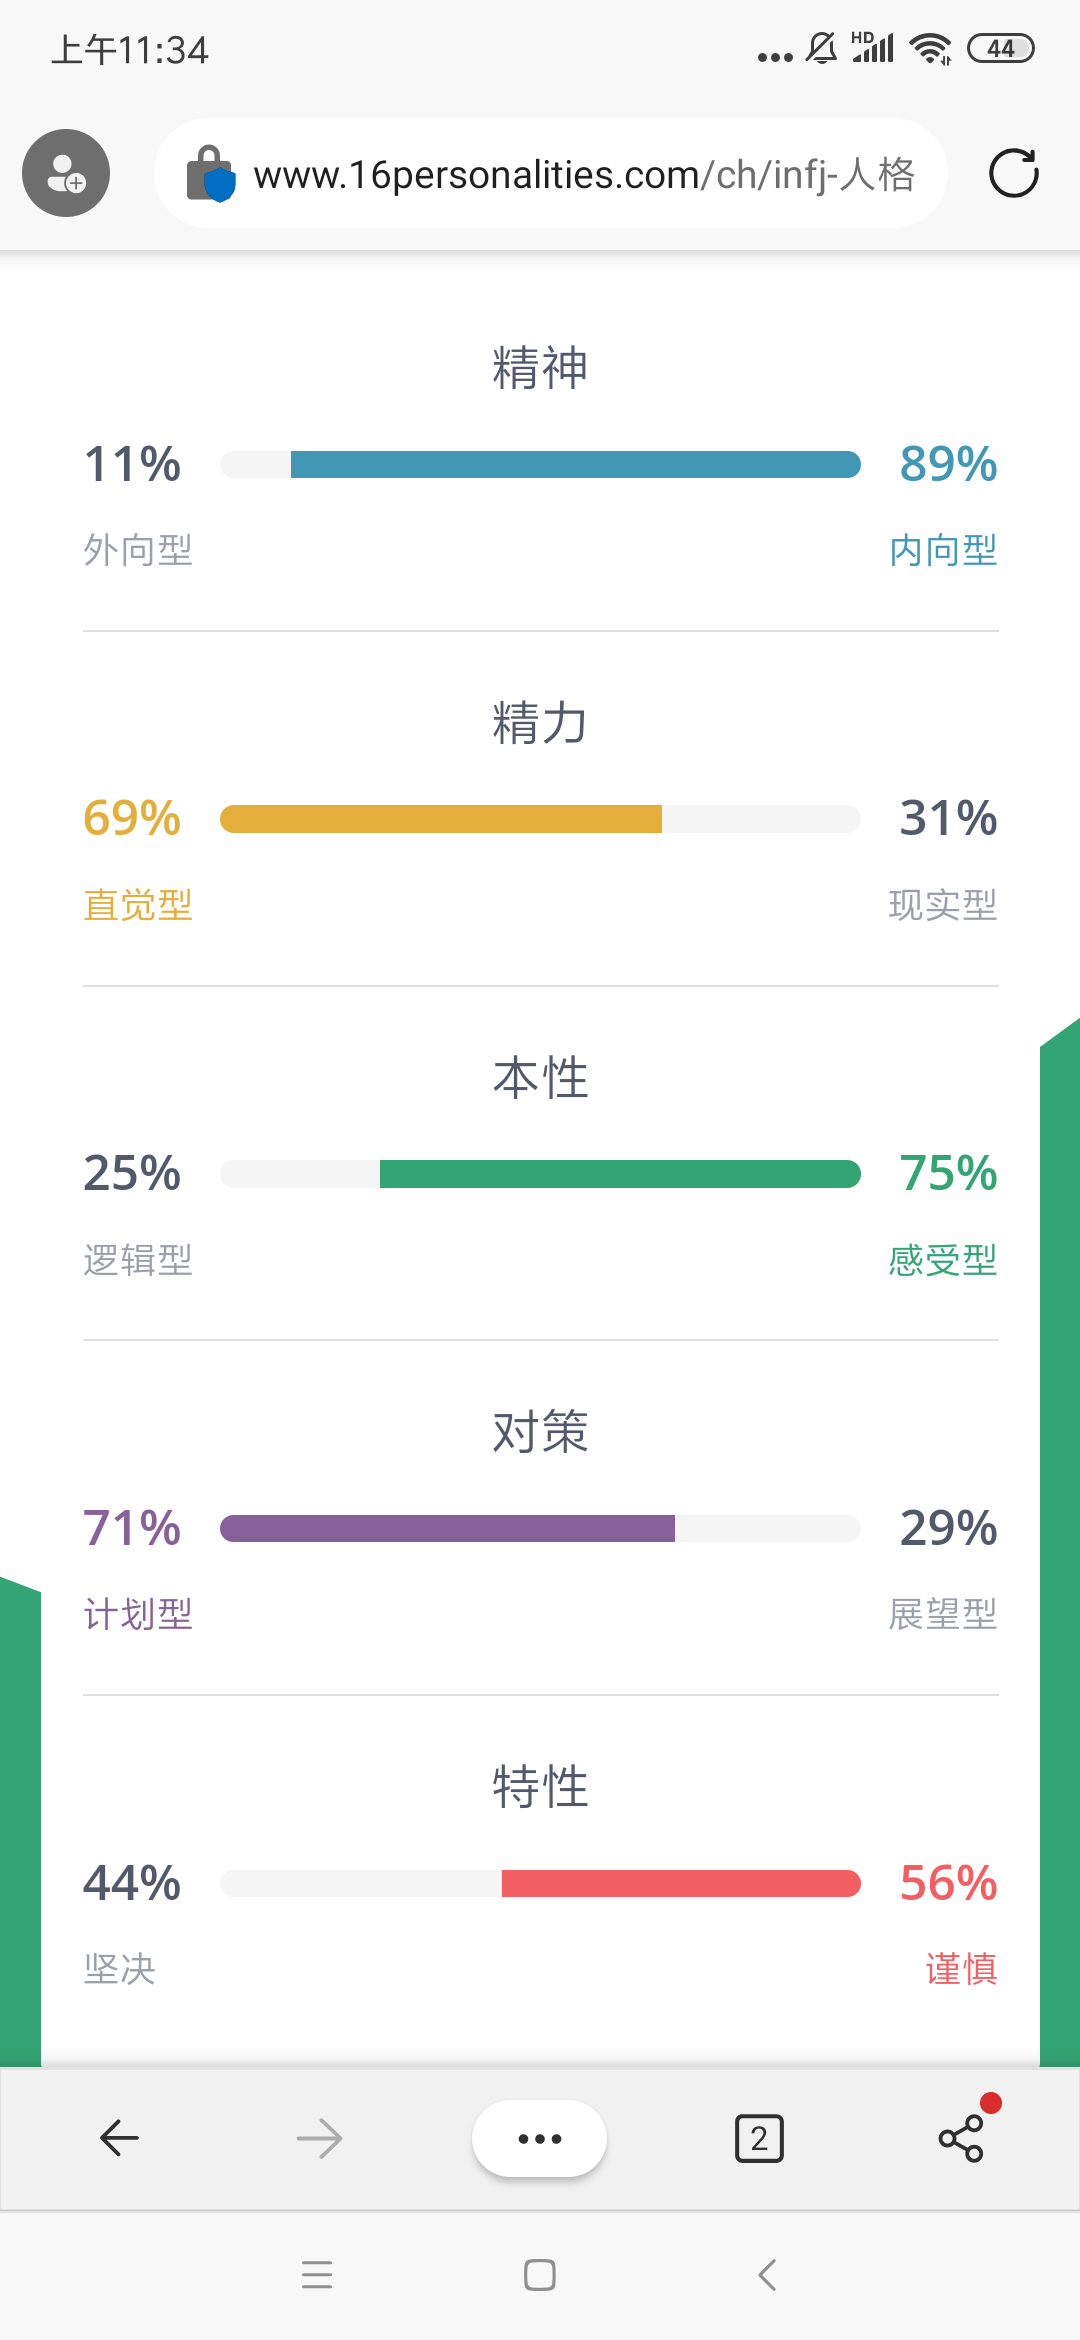Open Android recent apps button
This screenshot has width=1080, height=2340.
point(317,2275)
